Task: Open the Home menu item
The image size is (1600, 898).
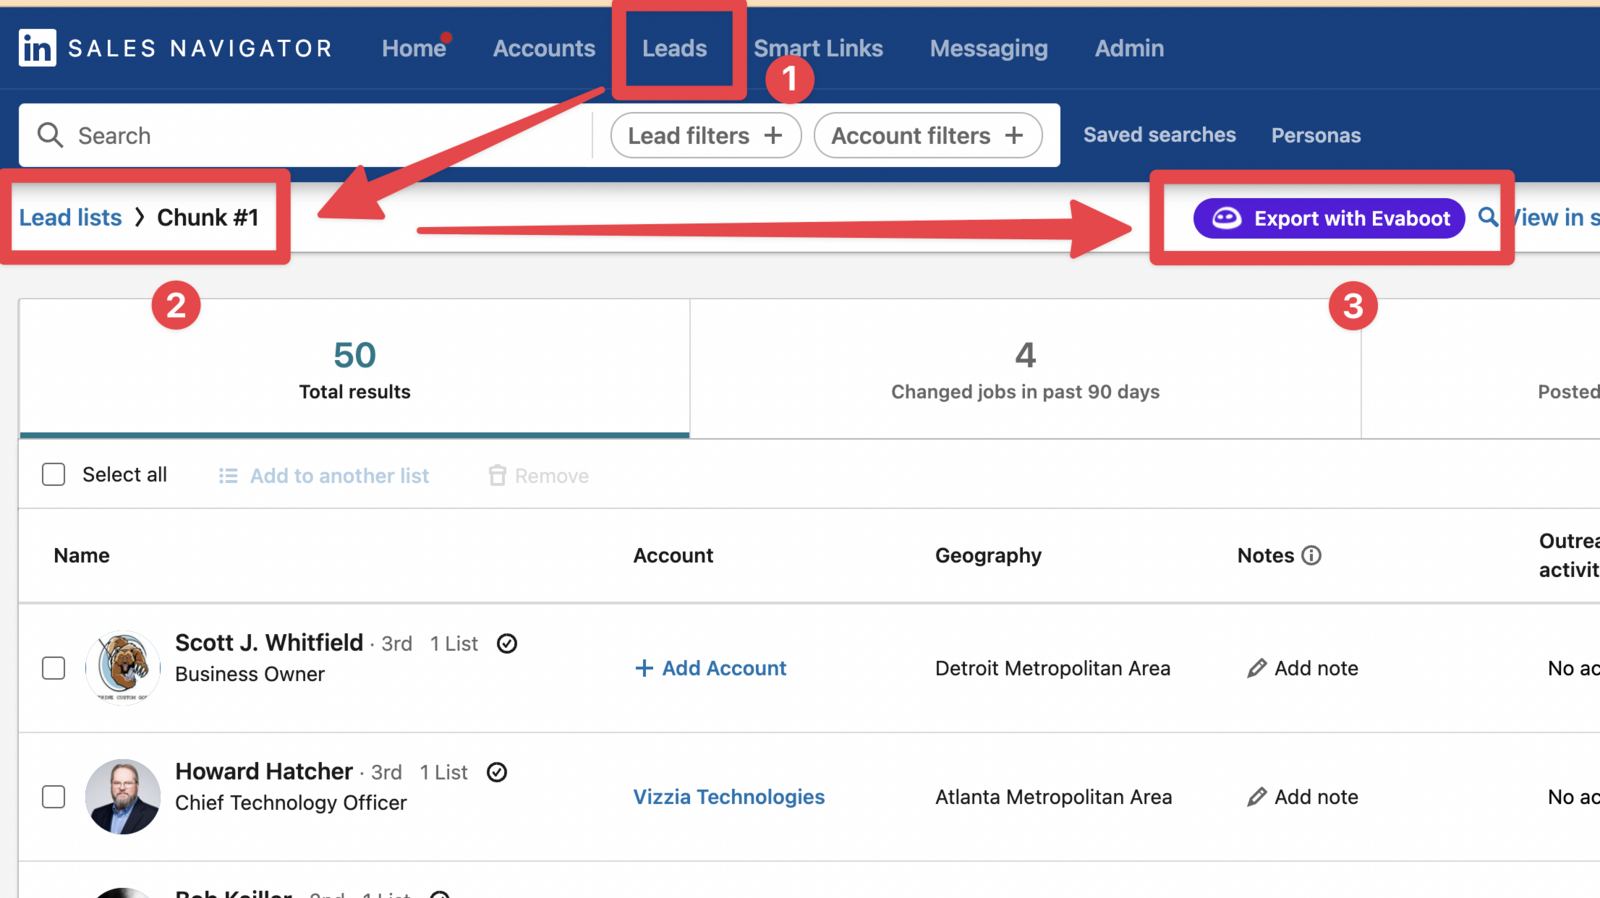Action: point(414,48)
